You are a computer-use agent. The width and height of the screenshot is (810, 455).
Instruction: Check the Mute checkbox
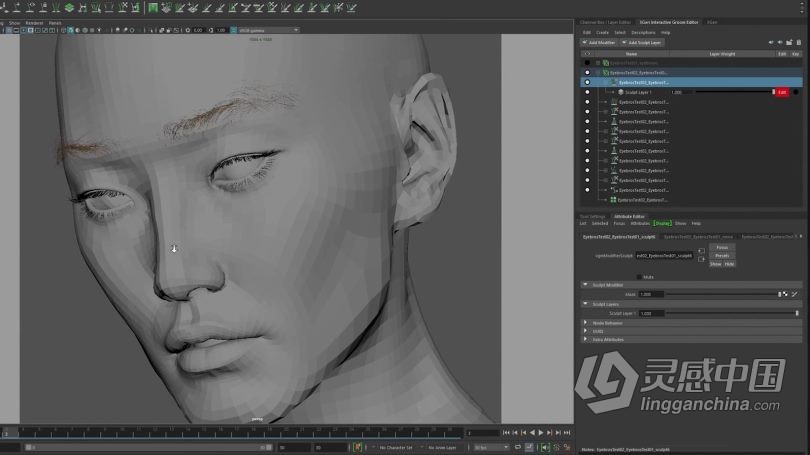click(639, 277)
